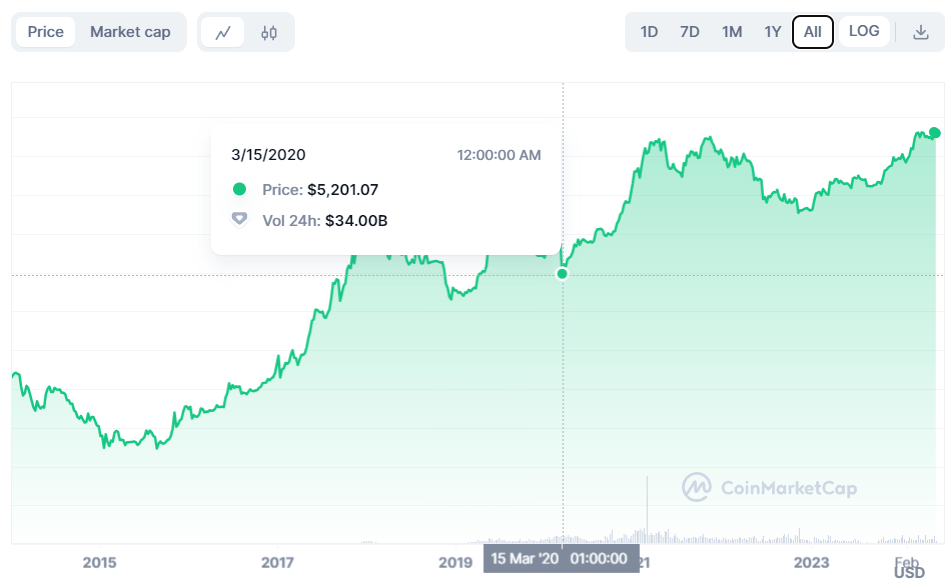Click the download chart icon

(x=921, y=32)
